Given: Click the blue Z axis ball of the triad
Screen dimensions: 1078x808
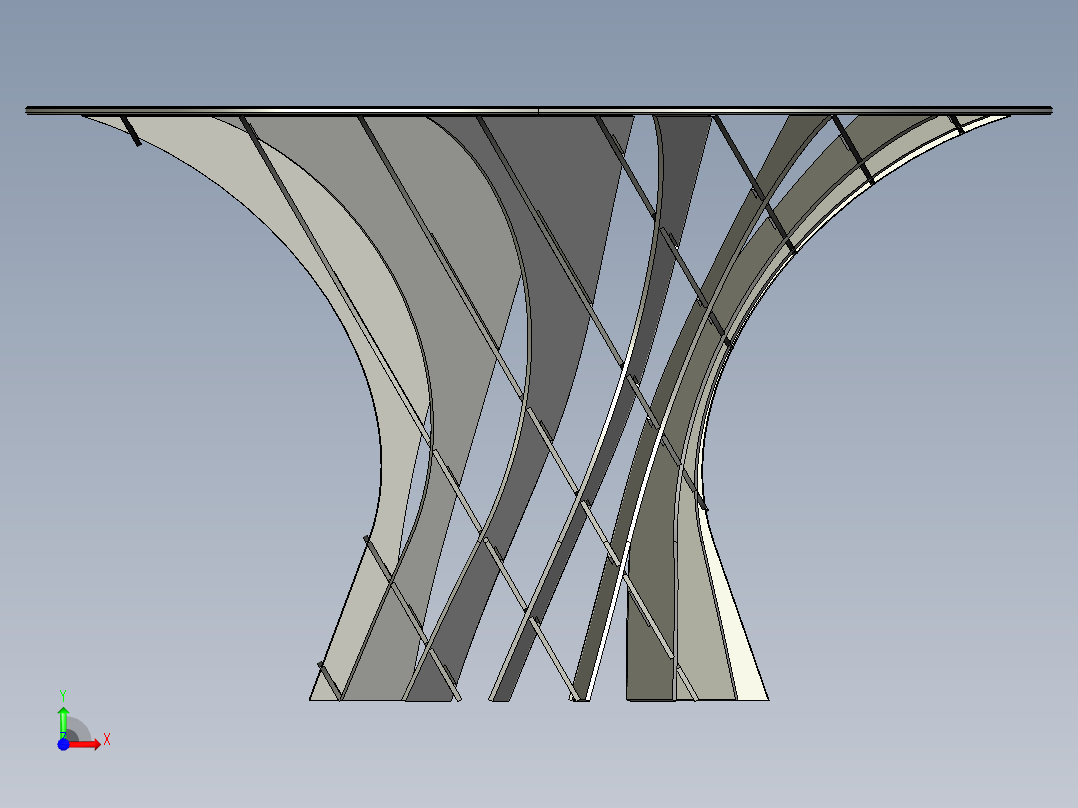Looking at the screenshot, I should pyautogui.click(x=63, y=745).
